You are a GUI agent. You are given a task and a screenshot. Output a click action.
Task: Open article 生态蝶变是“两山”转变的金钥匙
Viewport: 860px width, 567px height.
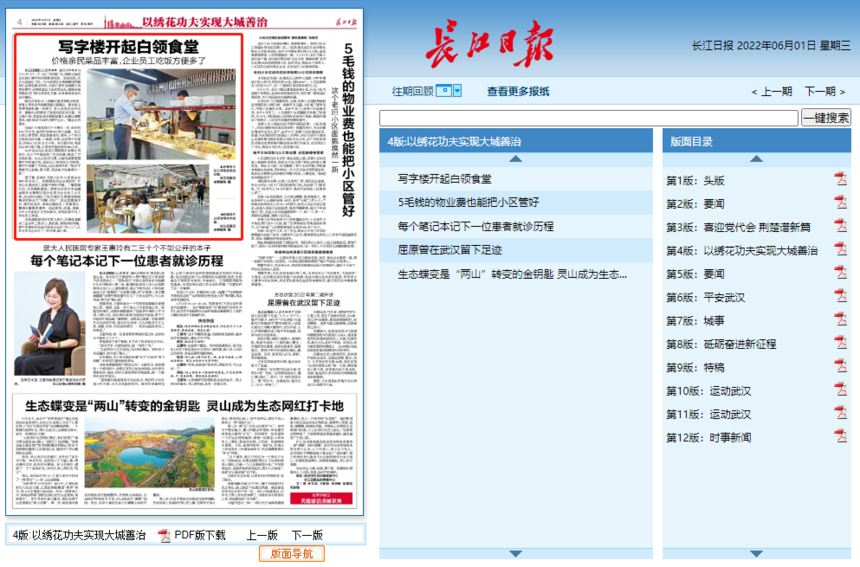512,274
